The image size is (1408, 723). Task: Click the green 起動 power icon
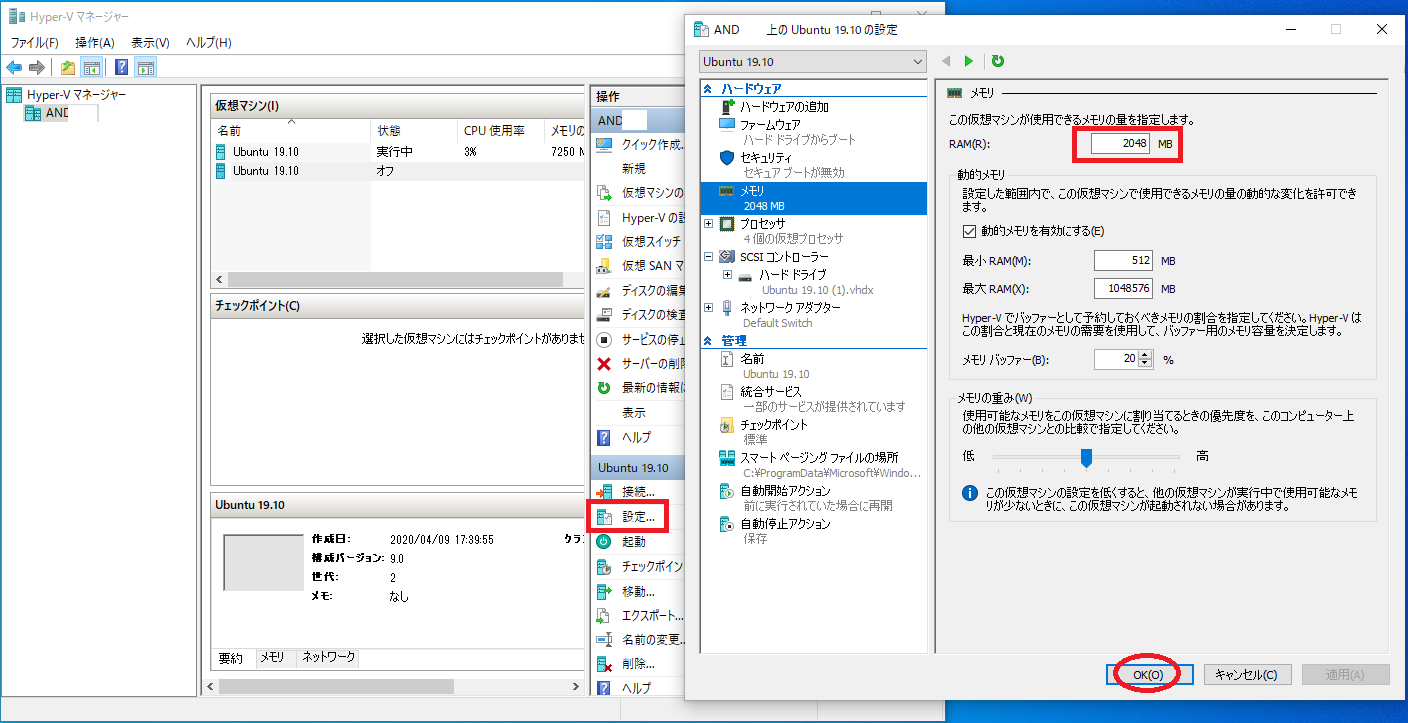[604, 541]
